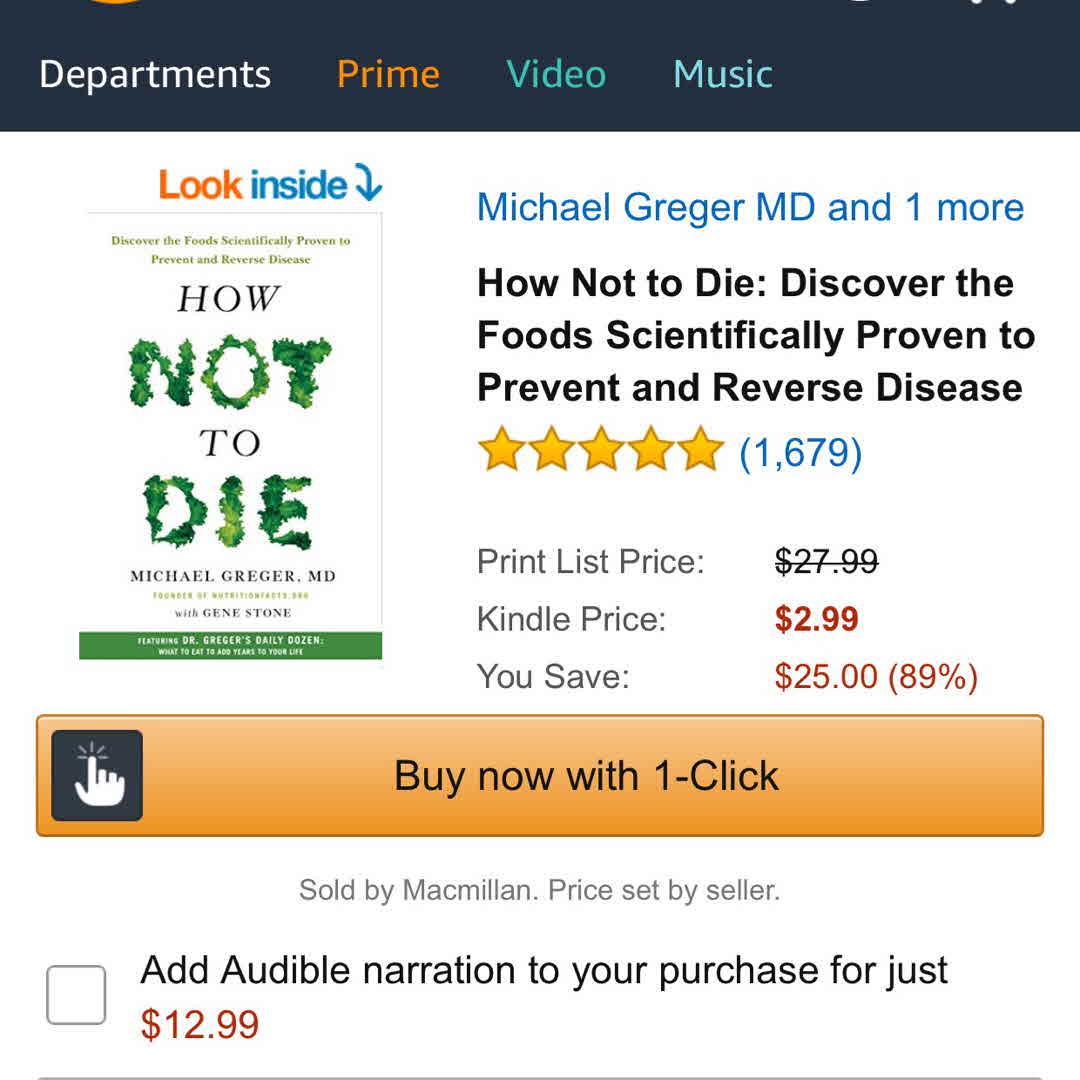The height and width of the screenshot is (1080, 1080).
Task: Click the blue Look inside arrow
Action: [x=368, y=184]
